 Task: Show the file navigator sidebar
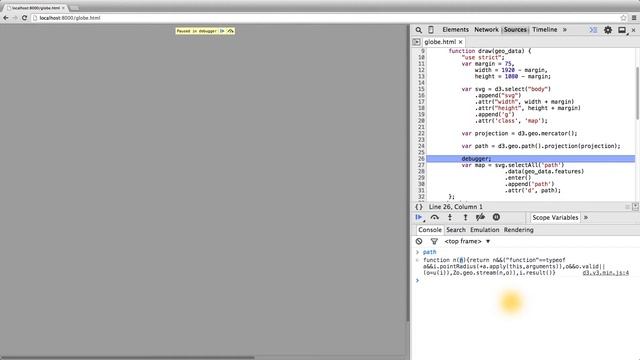pyautogui.click(x=416, y=42)
